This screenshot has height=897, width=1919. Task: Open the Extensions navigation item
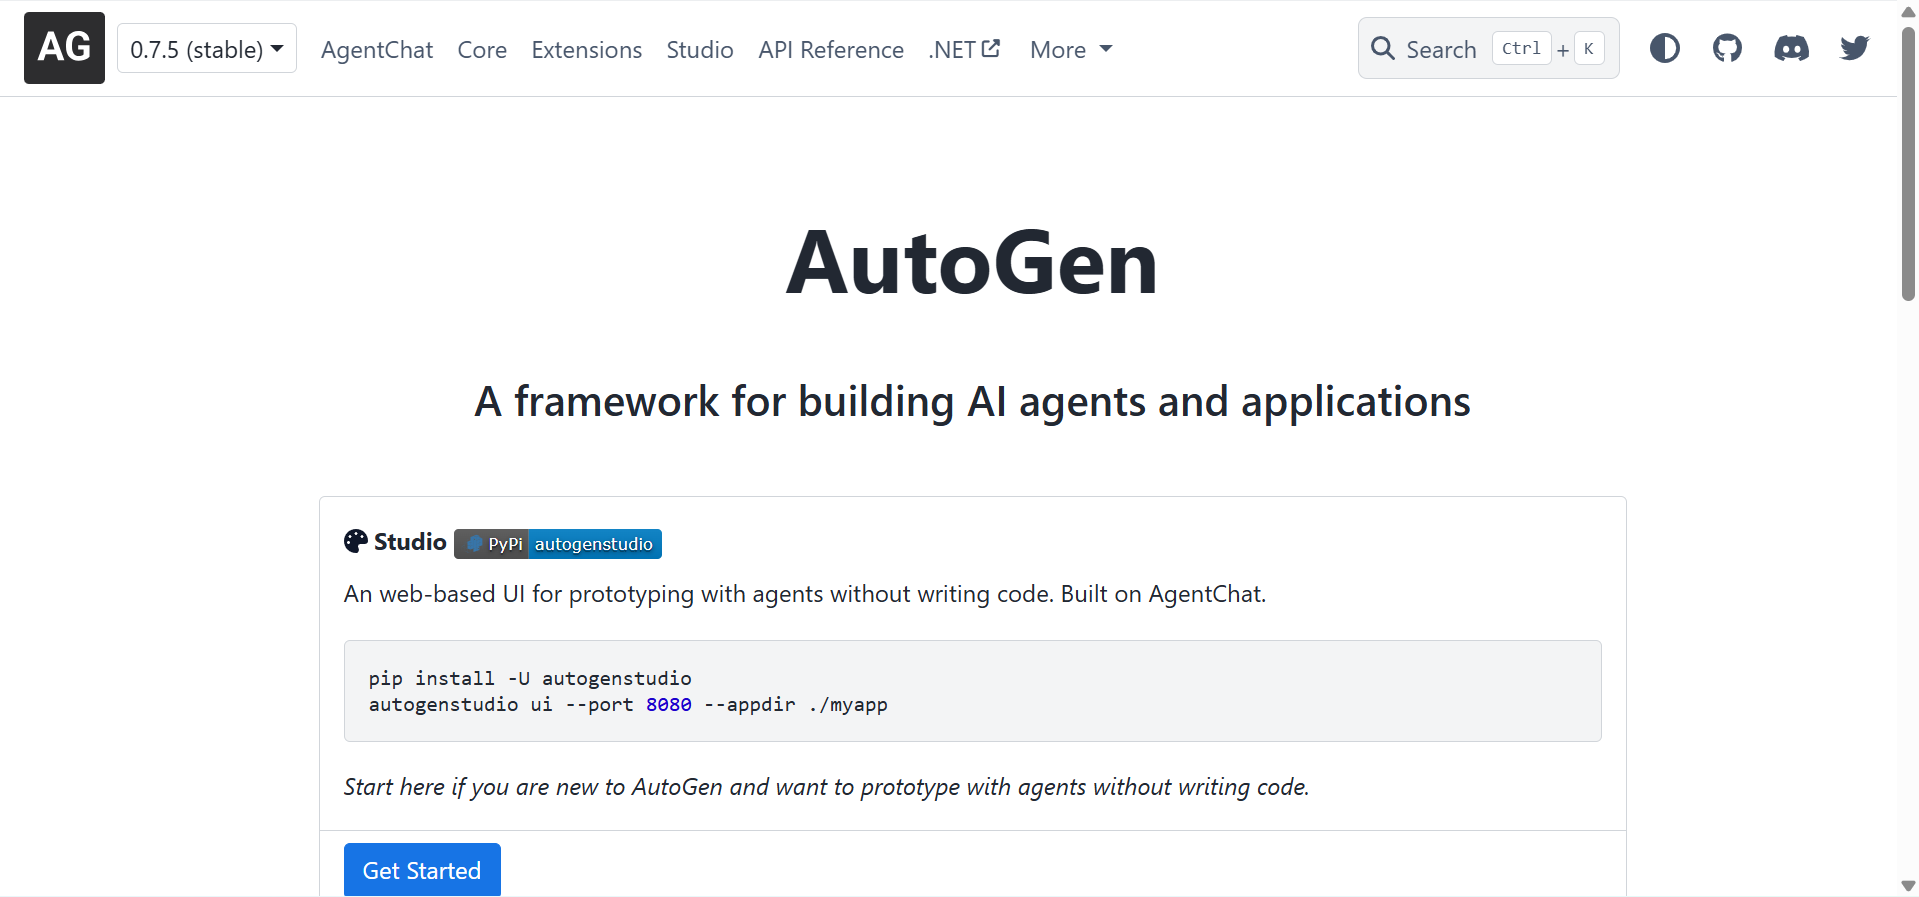(x=587, y=49)
